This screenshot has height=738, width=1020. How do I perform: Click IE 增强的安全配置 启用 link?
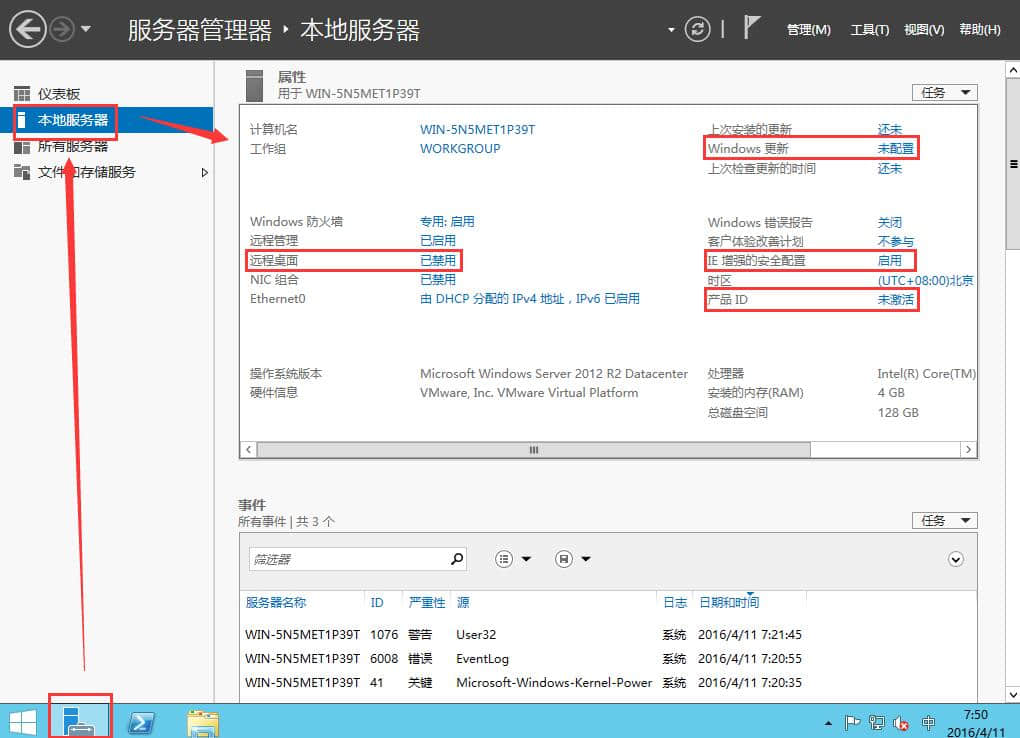[889, 261]
